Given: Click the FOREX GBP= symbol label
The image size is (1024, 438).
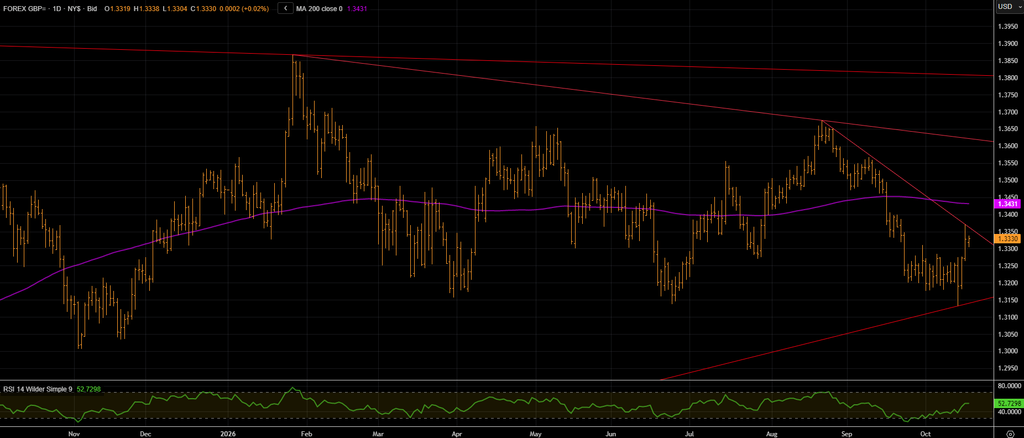Looking at the screenshot, I should click(24, 8).
